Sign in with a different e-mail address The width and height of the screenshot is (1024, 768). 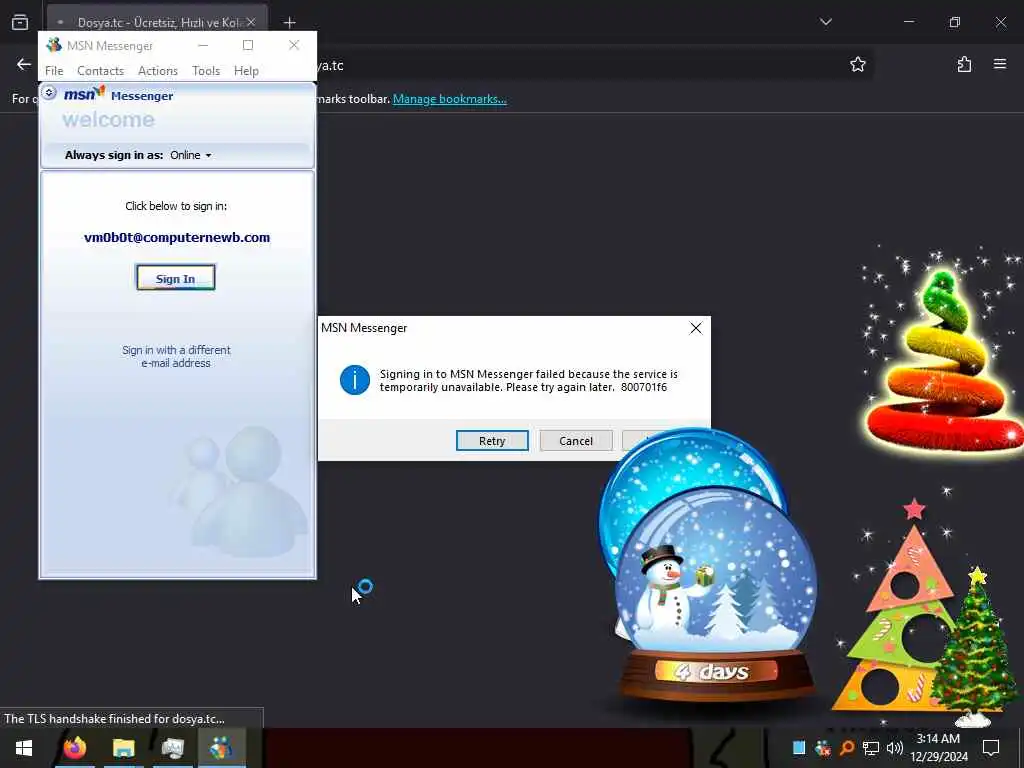(x=176, y=357)
